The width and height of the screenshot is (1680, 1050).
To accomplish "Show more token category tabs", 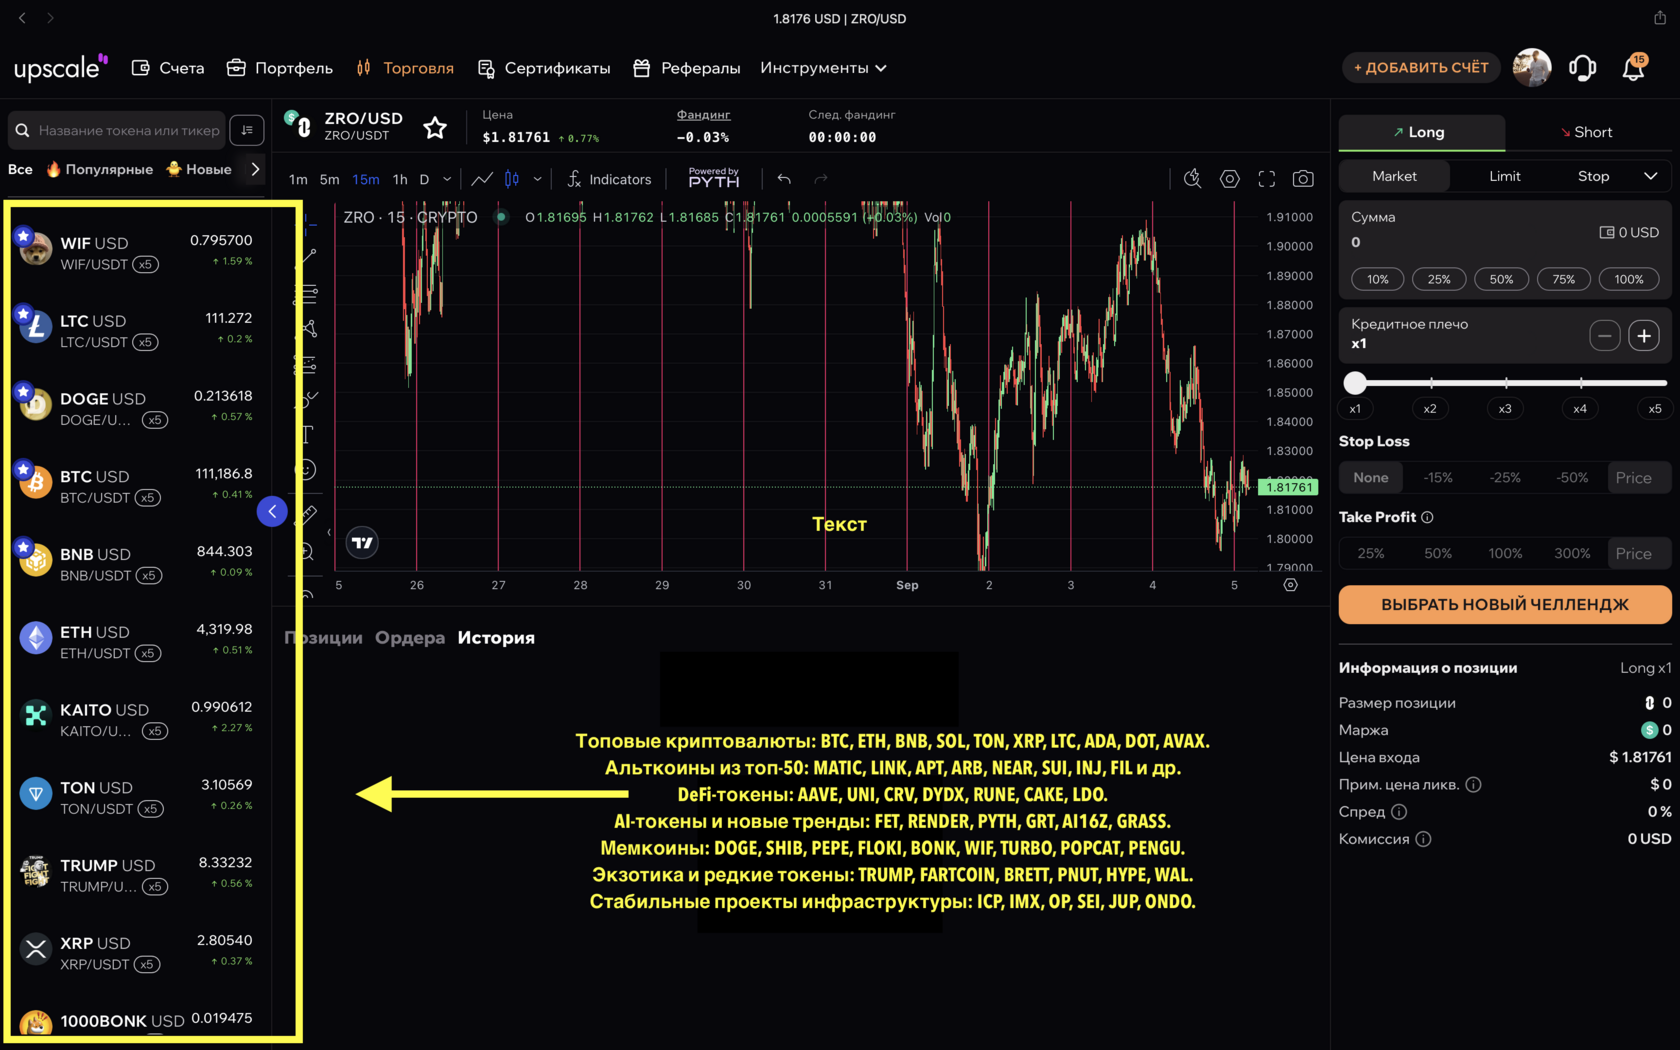I will 255,169.
